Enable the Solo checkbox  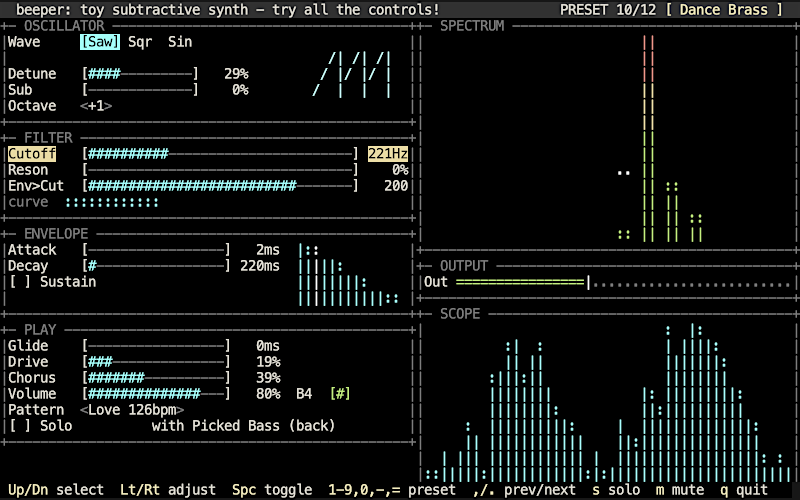(20, 426)
